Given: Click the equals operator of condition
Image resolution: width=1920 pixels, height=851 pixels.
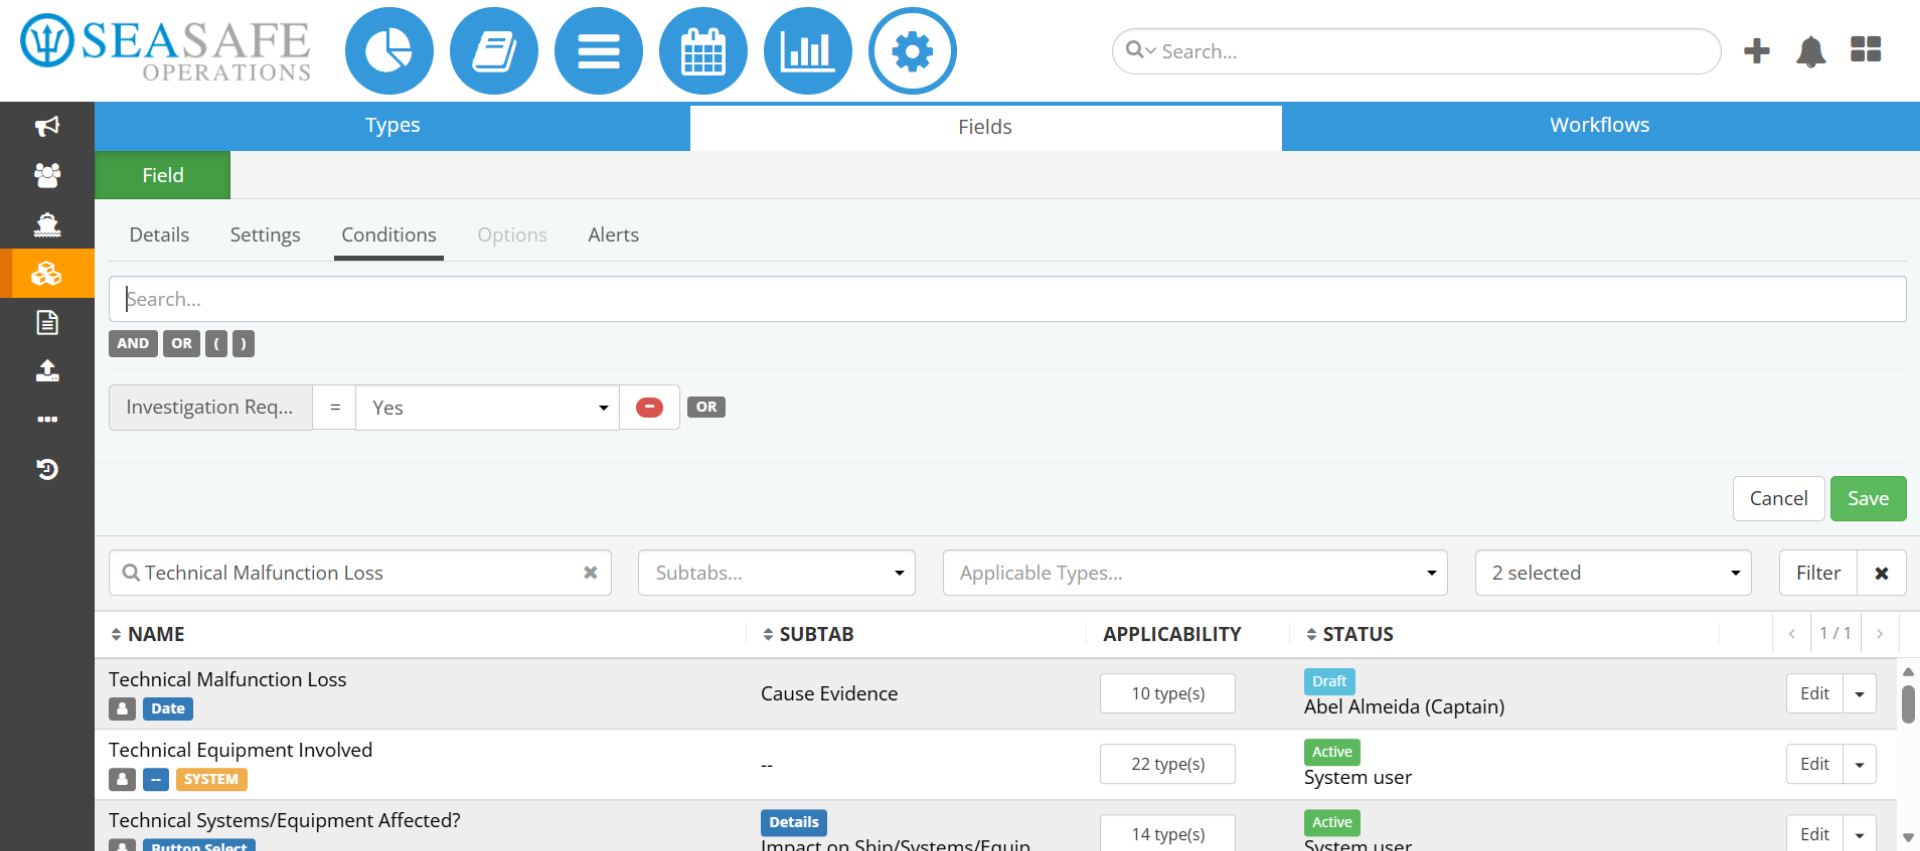Looking at the screenshot, I should point(335,408).
